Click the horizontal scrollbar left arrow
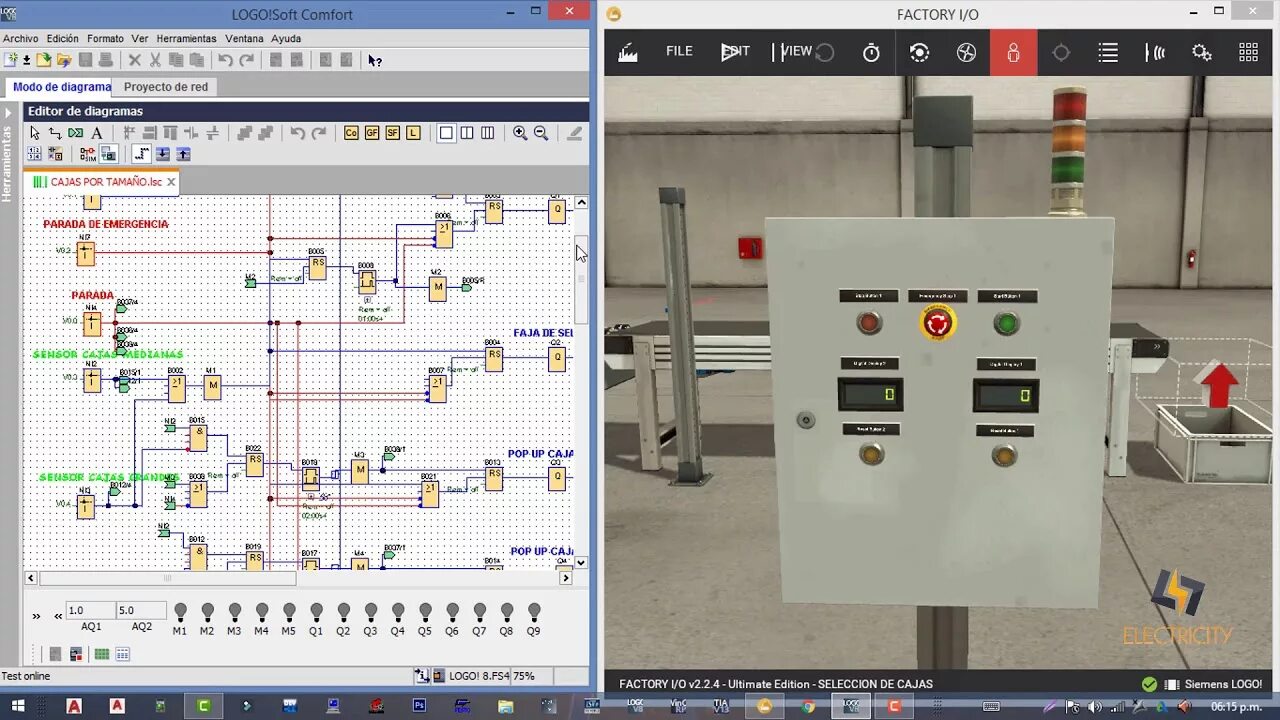Screen dimensions: 1280x720 coord(31,578)
